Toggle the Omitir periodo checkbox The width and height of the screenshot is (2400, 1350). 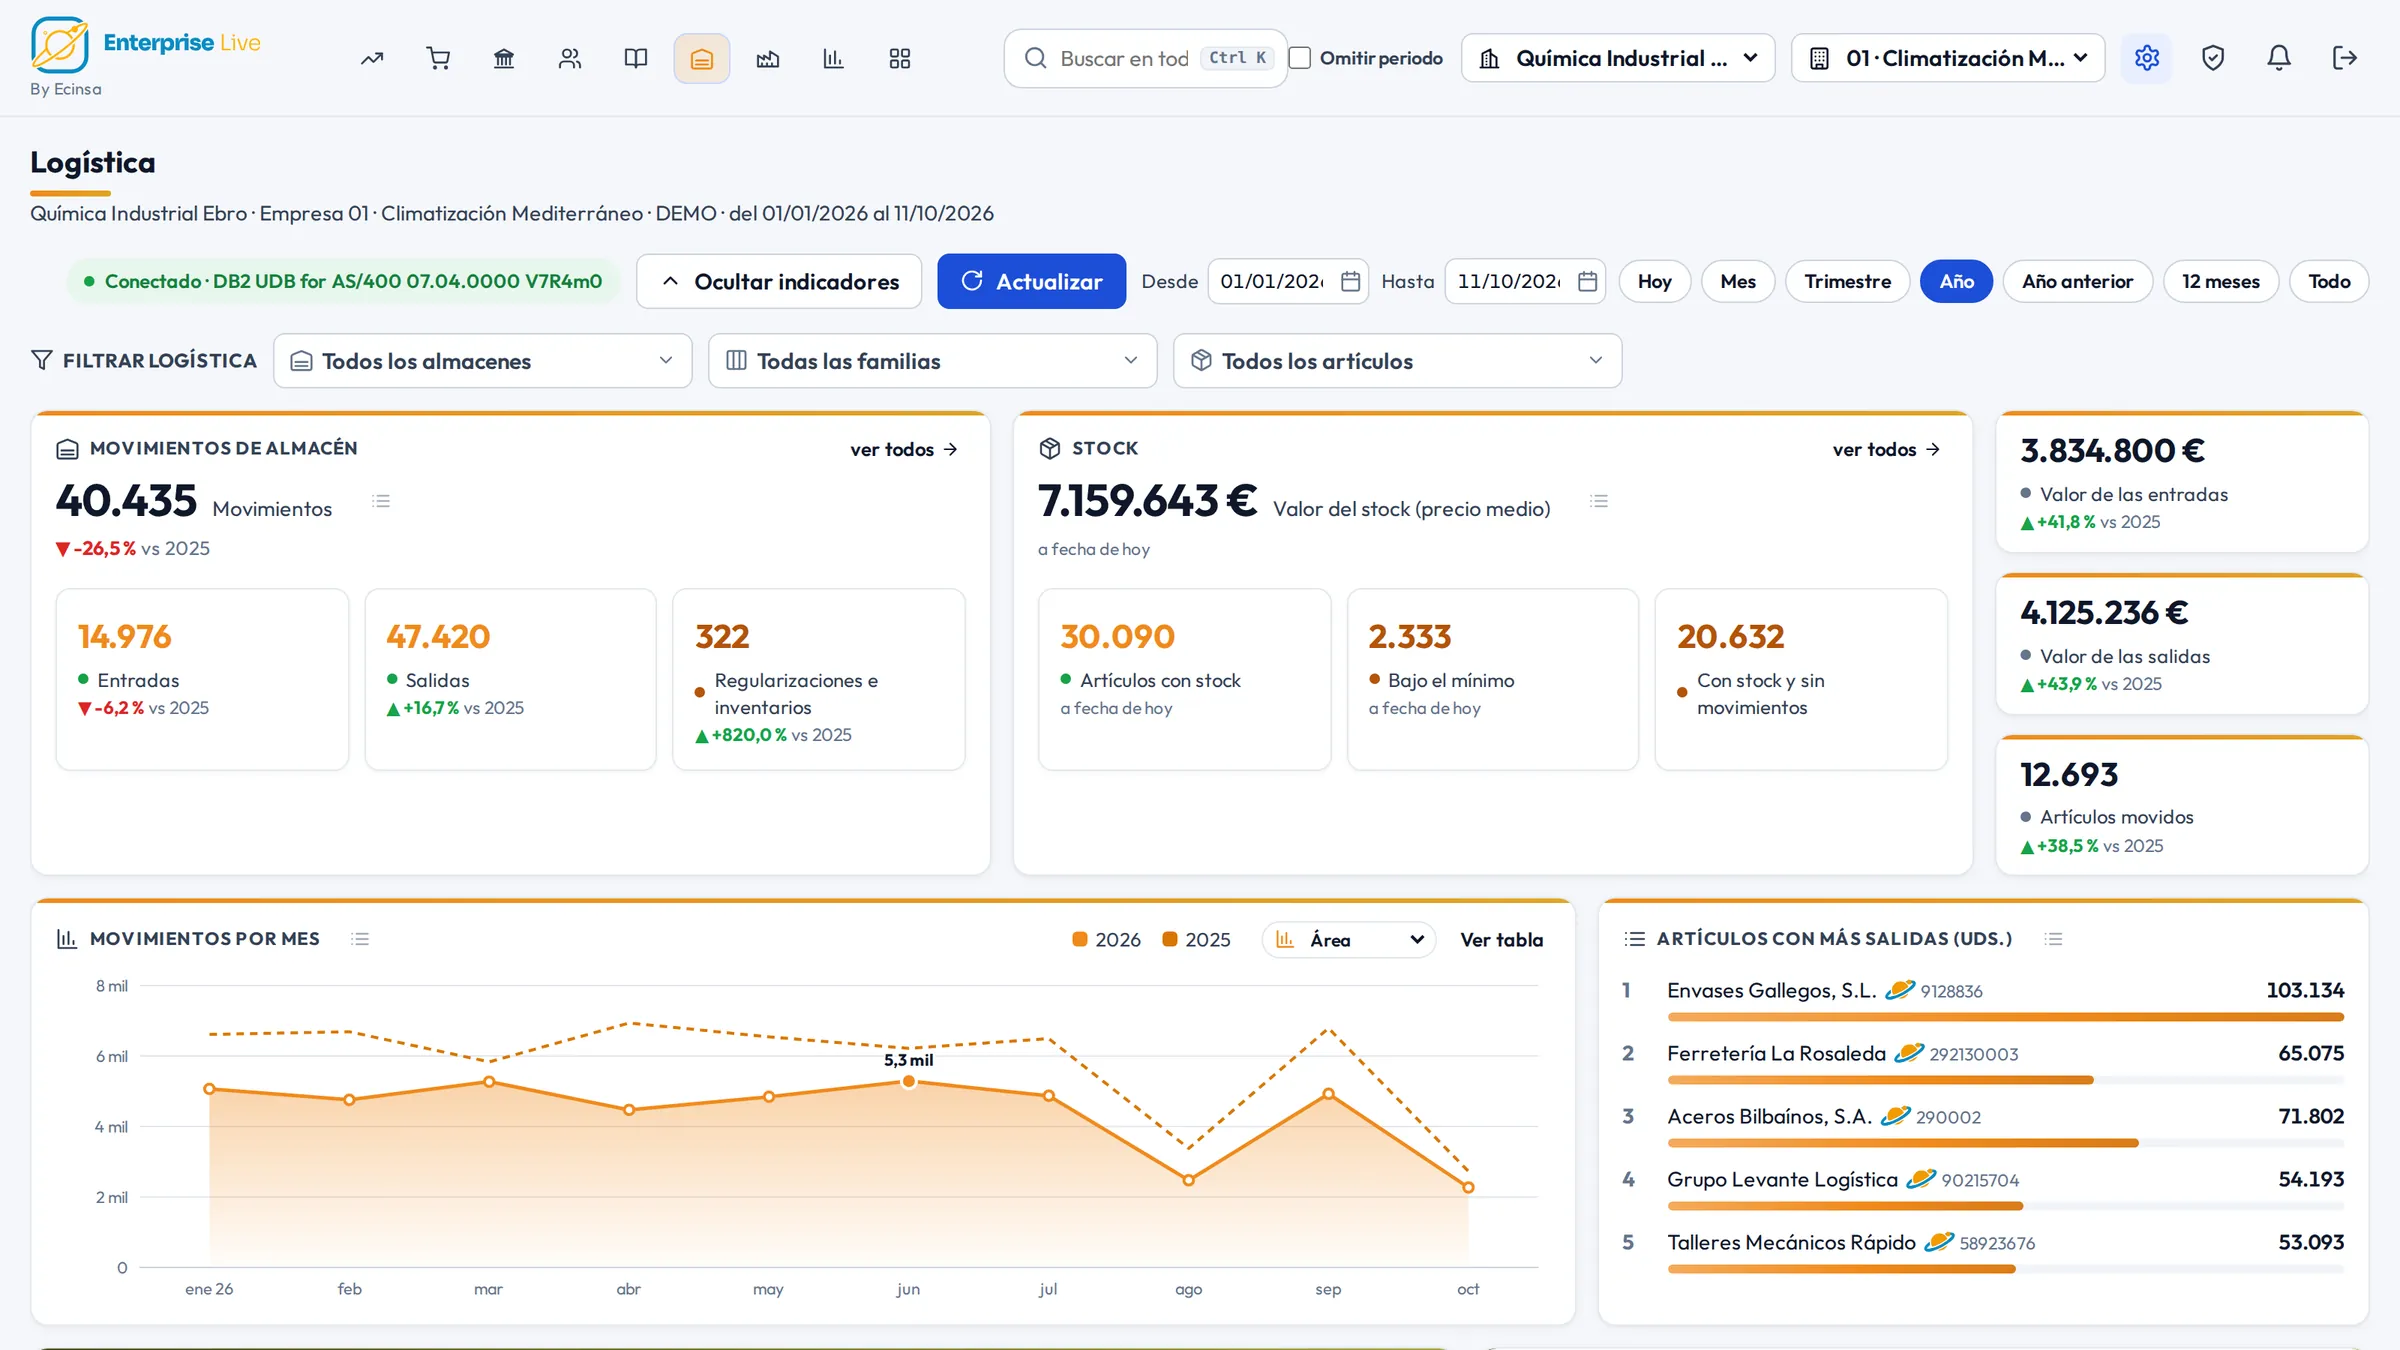[1300, 58]
